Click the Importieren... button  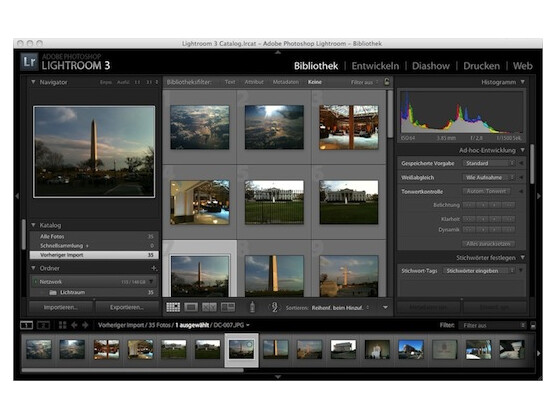click(61, 307)
